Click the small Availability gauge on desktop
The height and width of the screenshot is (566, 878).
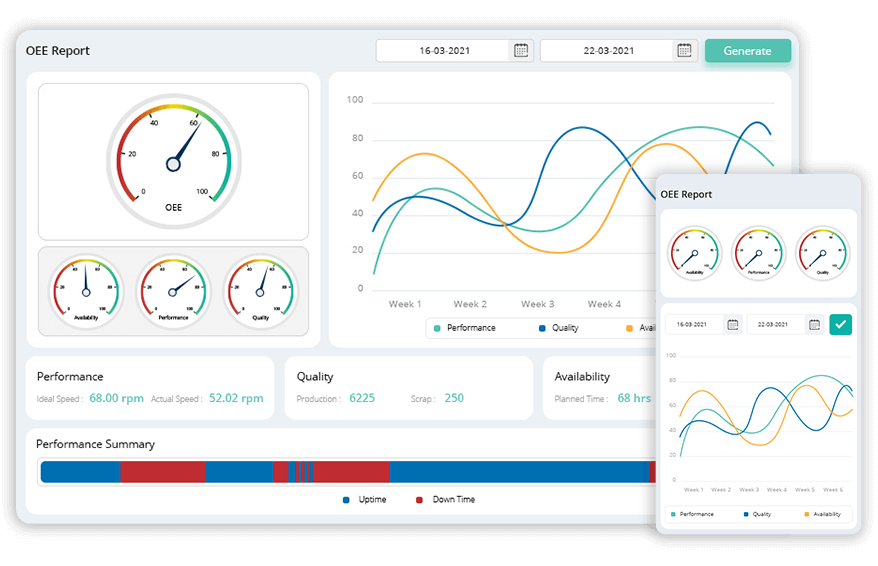[86, 289]
